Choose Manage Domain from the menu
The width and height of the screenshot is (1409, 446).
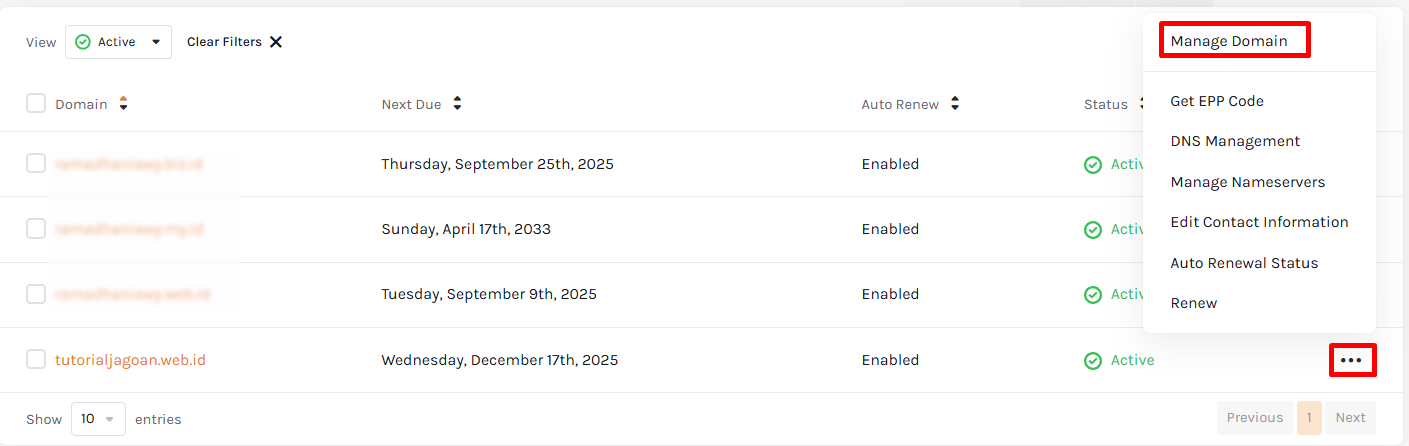click(x=1229, y=41)
